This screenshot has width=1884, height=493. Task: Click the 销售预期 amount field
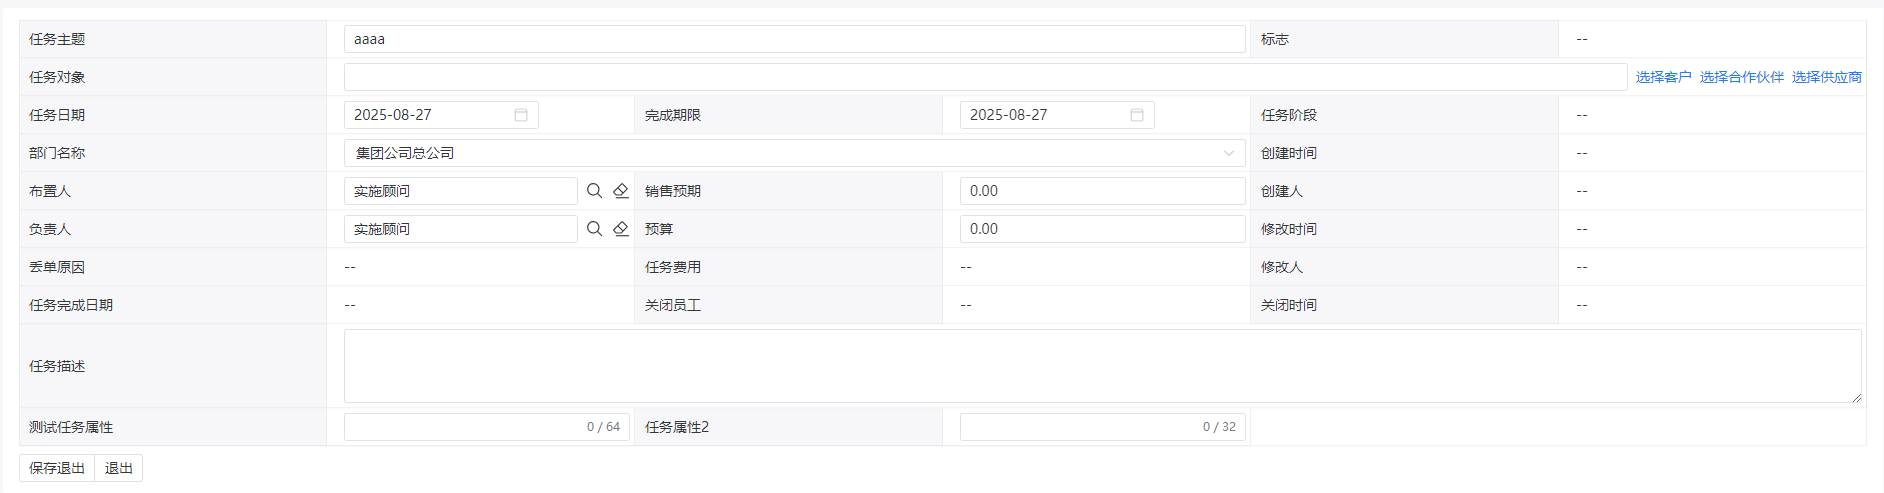[1102, 191]
